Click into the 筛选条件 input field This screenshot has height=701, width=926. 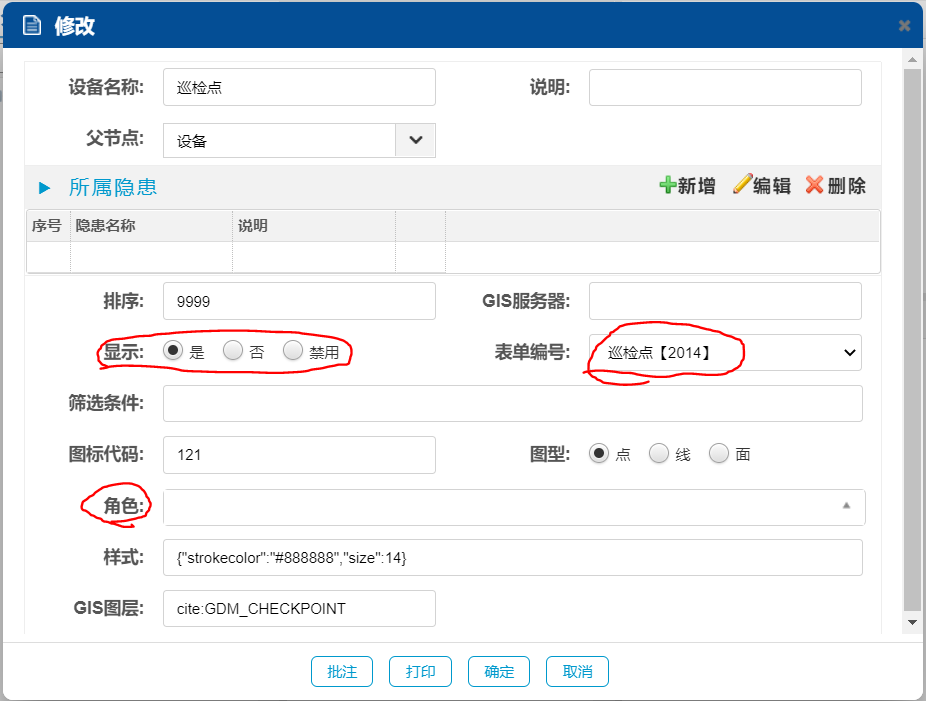click(x=512, y=404)
